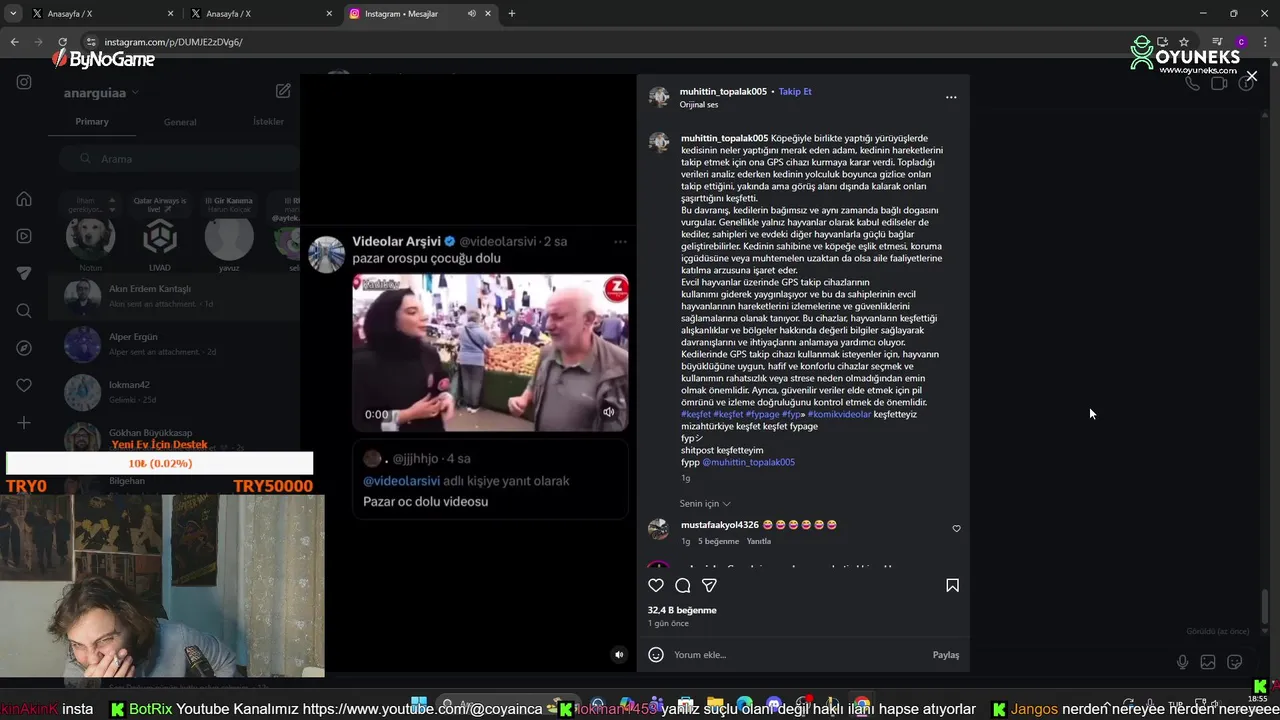The image size is (1280, 720).
Task: Click the sticker icon in message box
Action: coord(1235,662)
